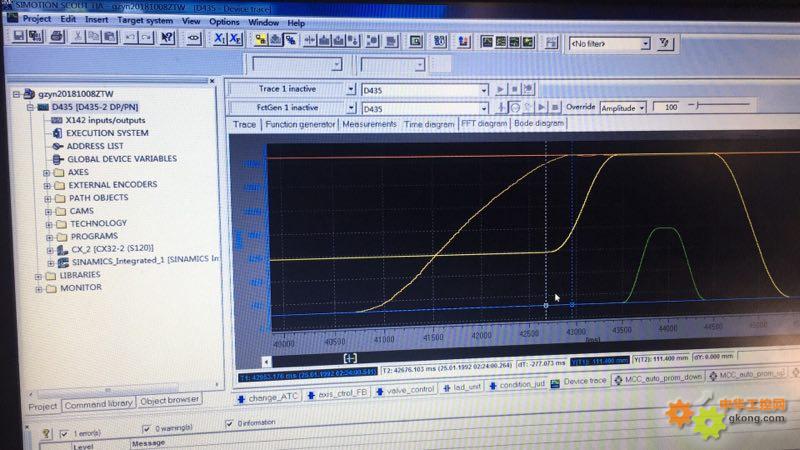Click the Paste clipboard icon

point(109,37)
